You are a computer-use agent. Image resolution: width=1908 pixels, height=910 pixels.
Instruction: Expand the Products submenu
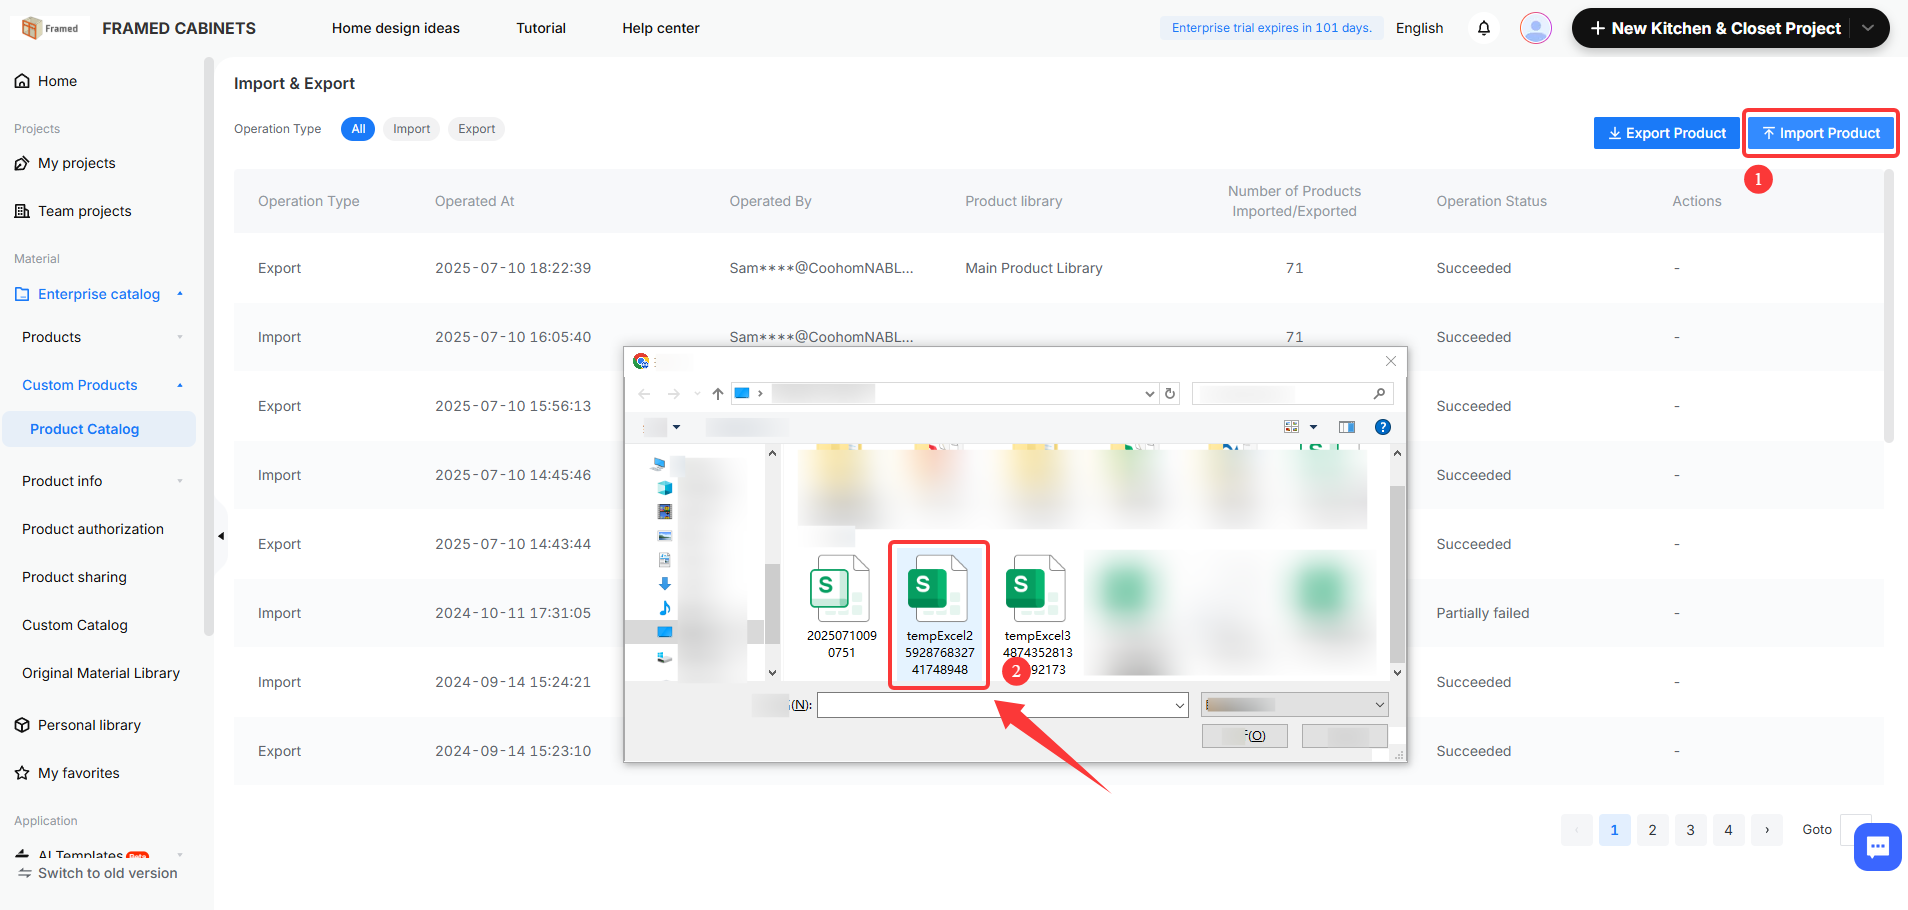[x=180, y=337]
